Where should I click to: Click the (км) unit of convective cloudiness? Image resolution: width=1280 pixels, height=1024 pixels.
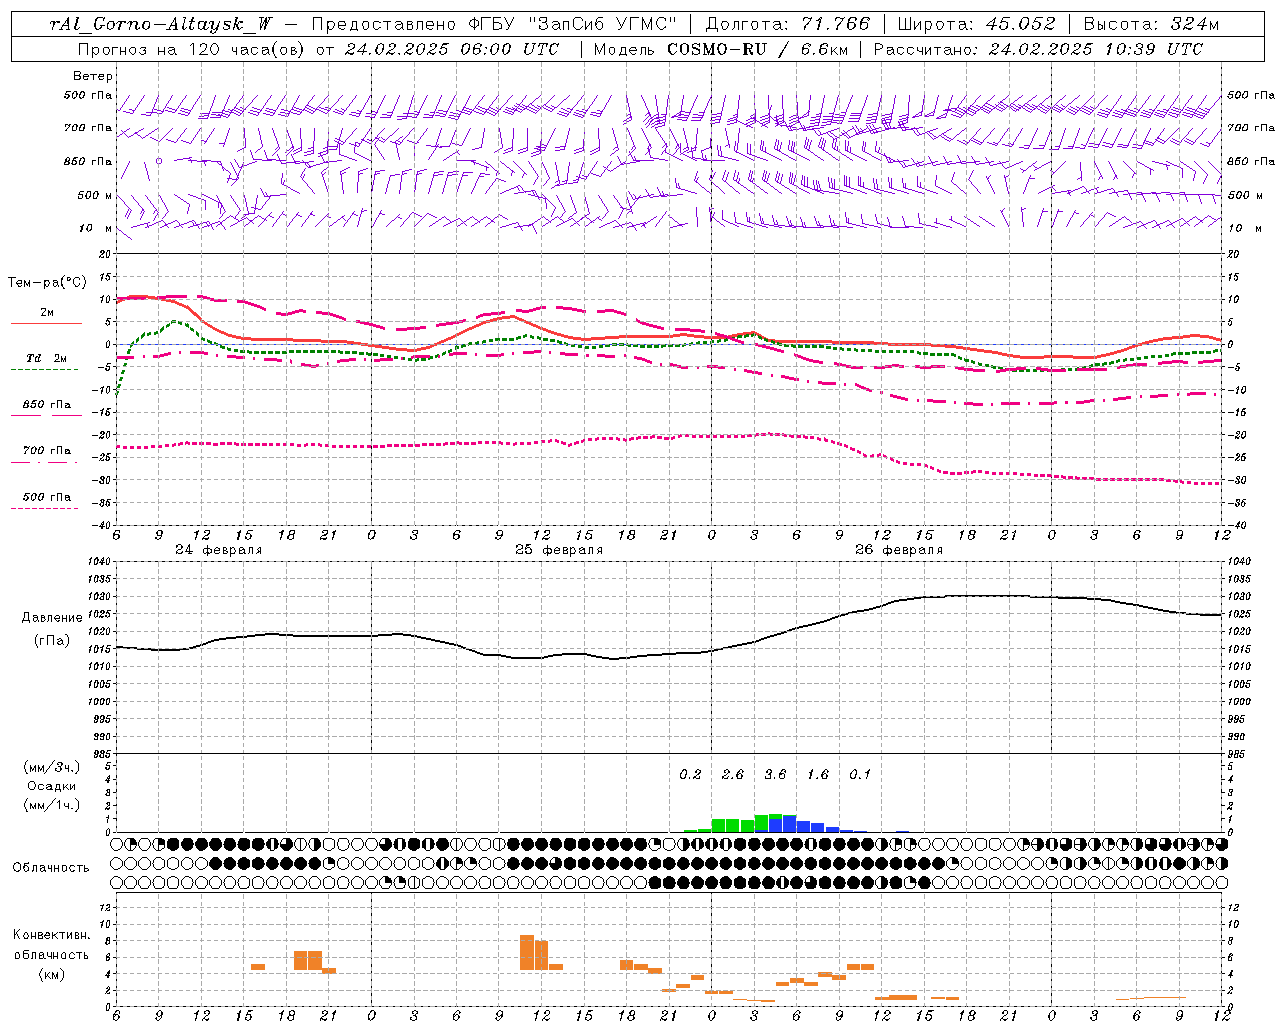51,974
